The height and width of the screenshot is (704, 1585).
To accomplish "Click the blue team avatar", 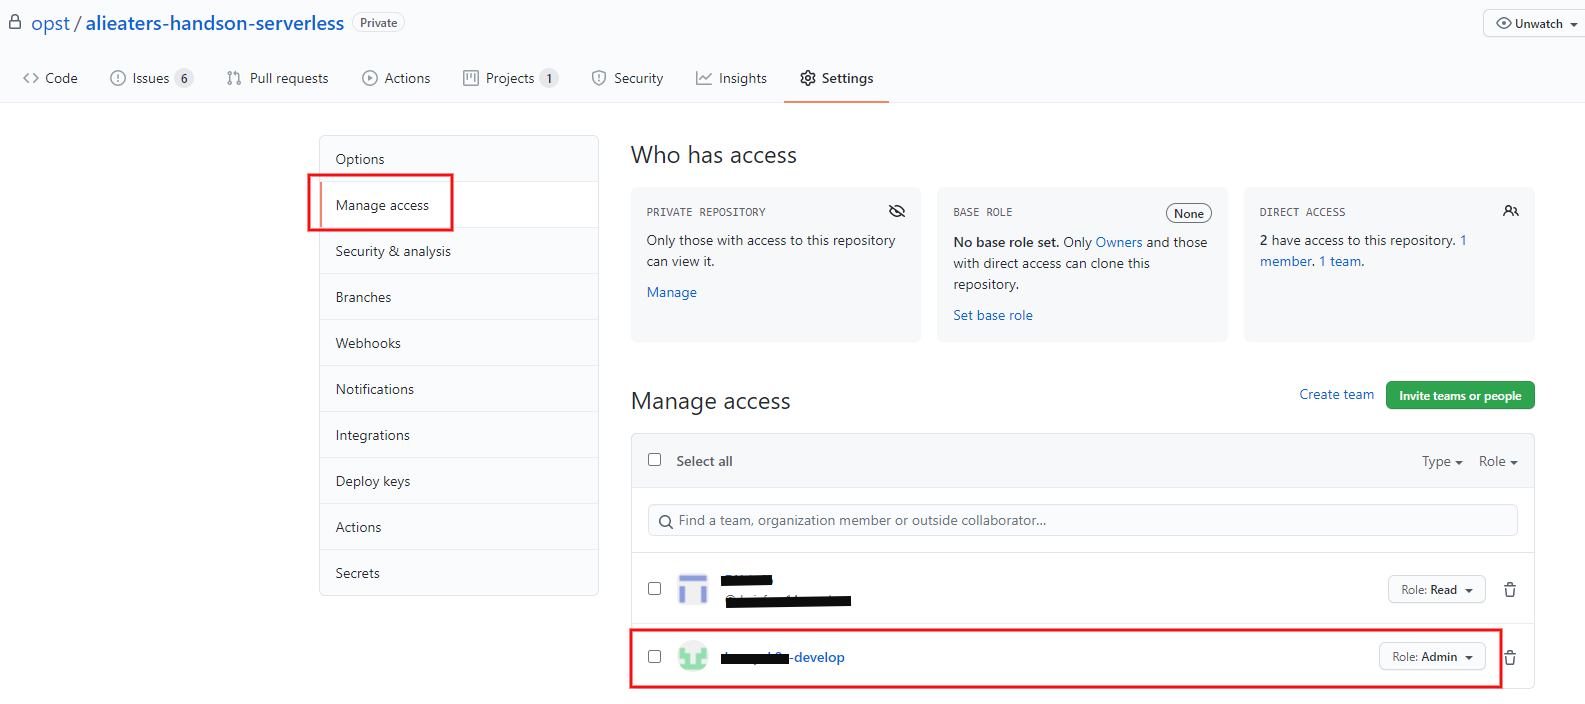I will point(693,589).
